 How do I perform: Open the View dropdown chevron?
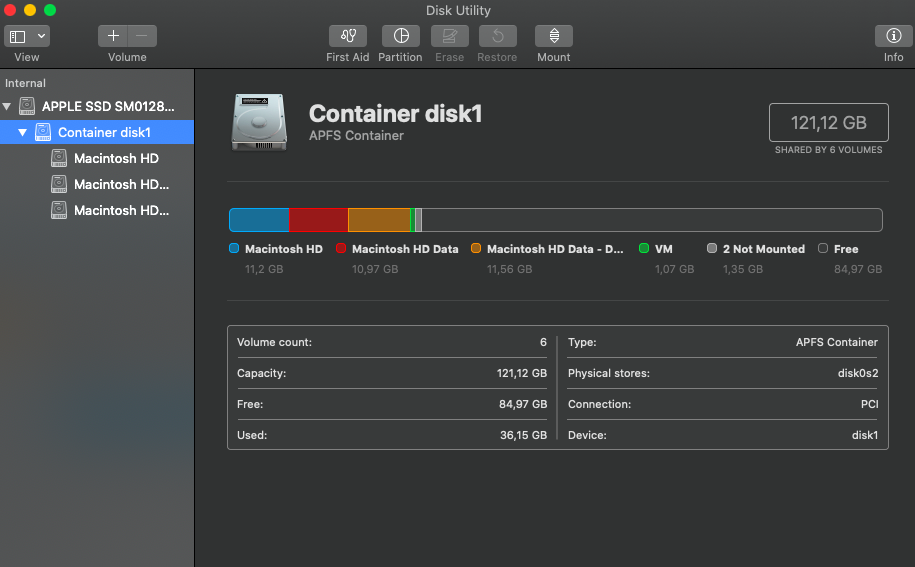[x=41, y=36]
